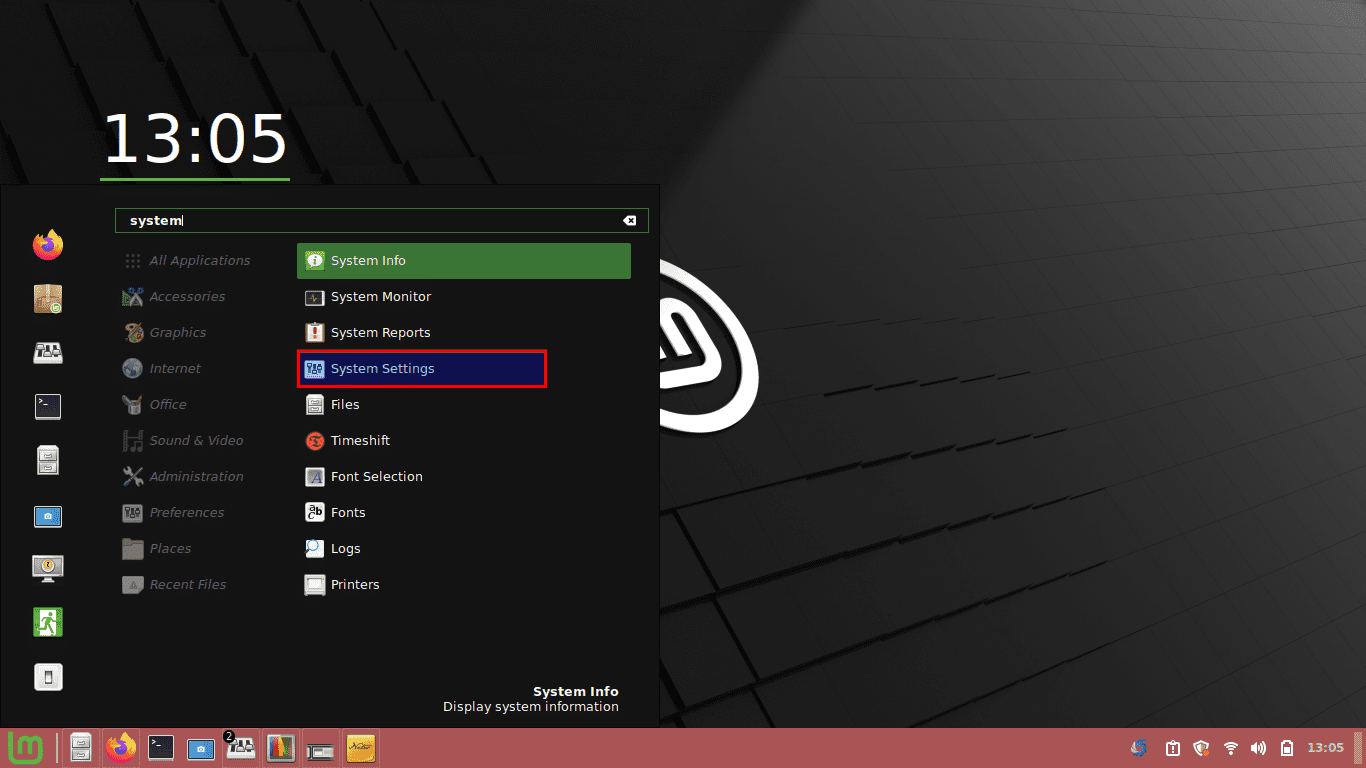This screenshot has width=1366, height=768.
Task: Open the firewall shield icon in system tray
Action: pos(1200,747)
